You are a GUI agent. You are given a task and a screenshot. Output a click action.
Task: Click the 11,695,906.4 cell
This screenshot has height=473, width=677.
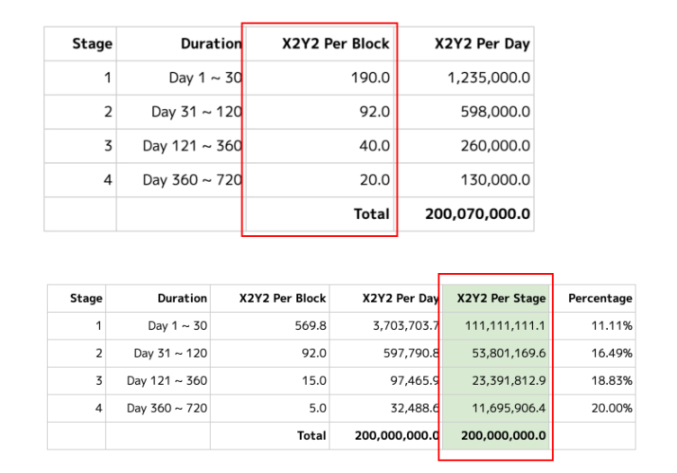(x=505, y=408)
